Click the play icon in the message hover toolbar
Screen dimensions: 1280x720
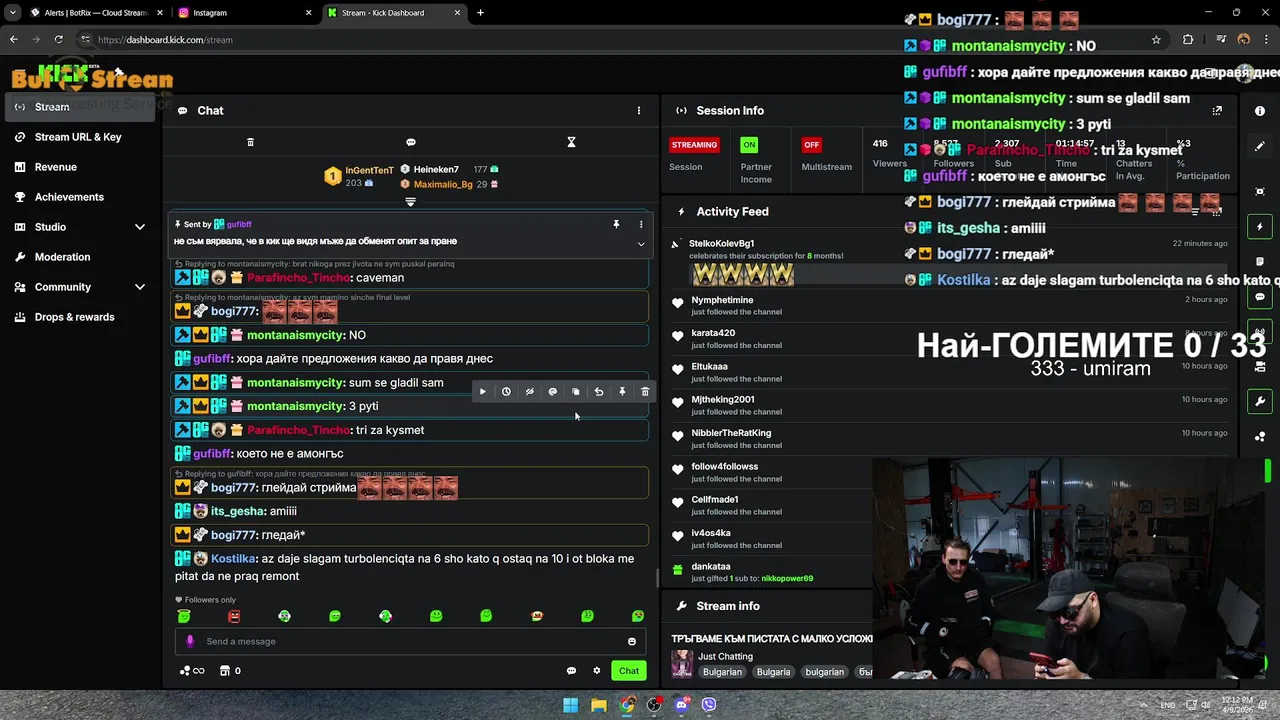pyautogui.click(x=483, y=392)
